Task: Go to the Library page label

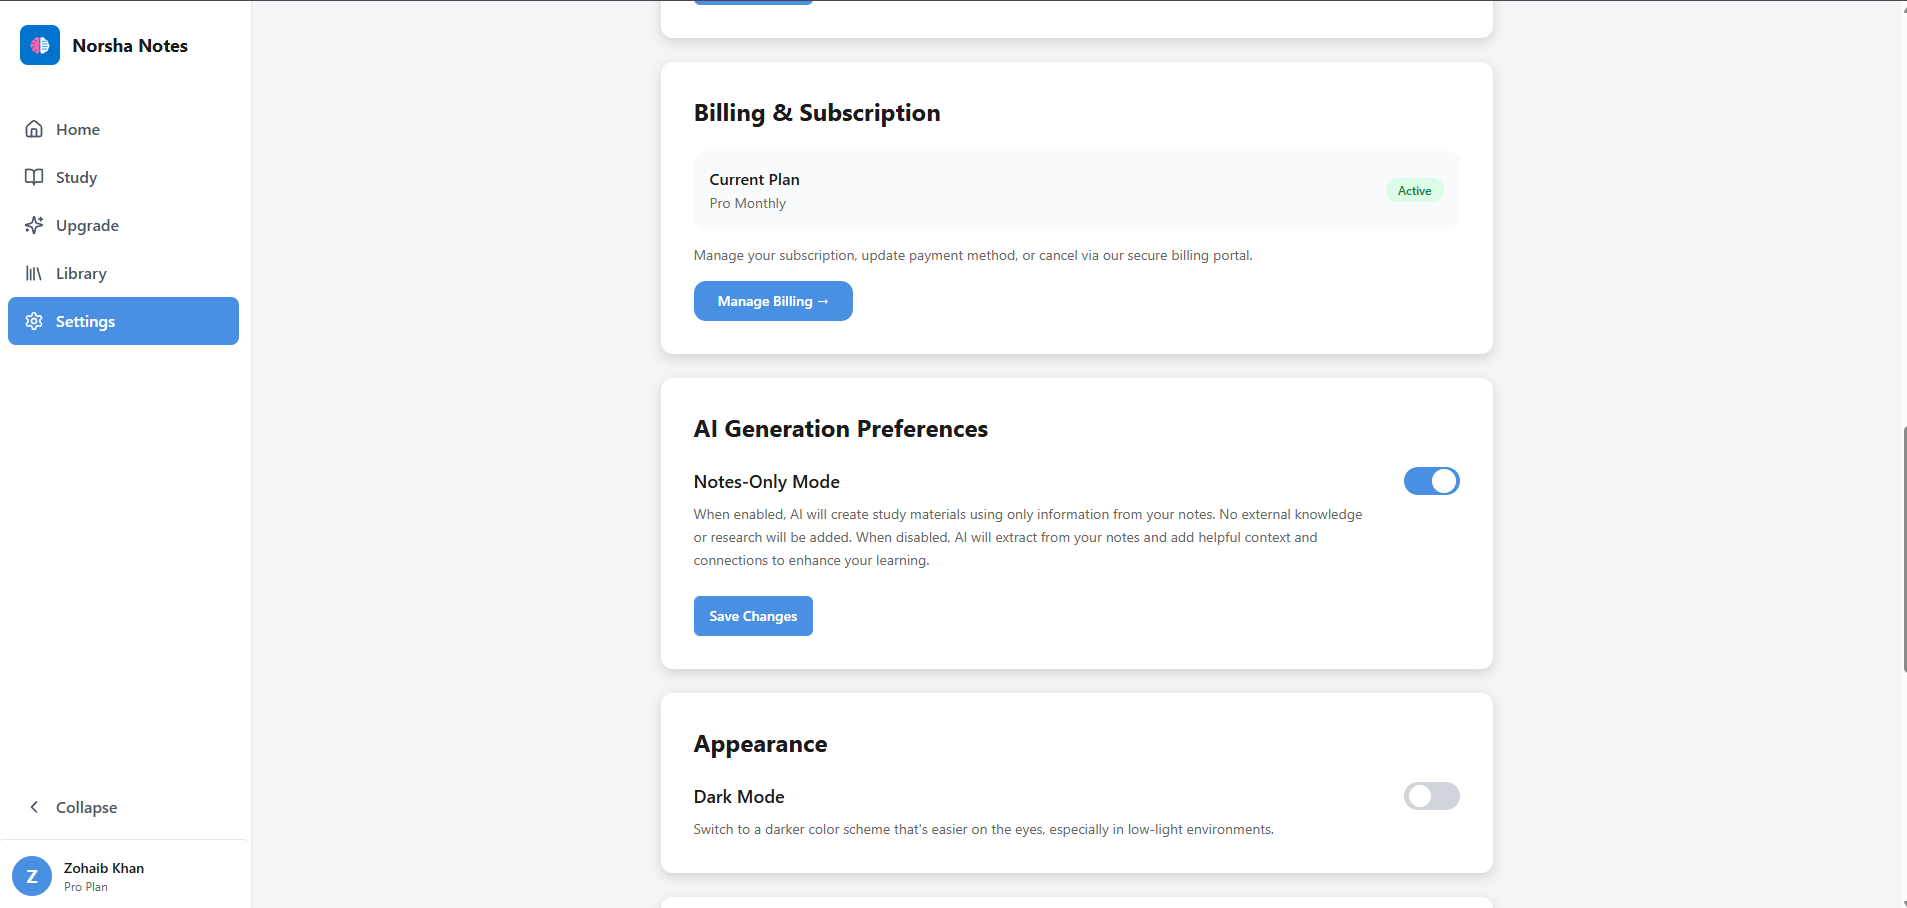Action: pos(81,273)
